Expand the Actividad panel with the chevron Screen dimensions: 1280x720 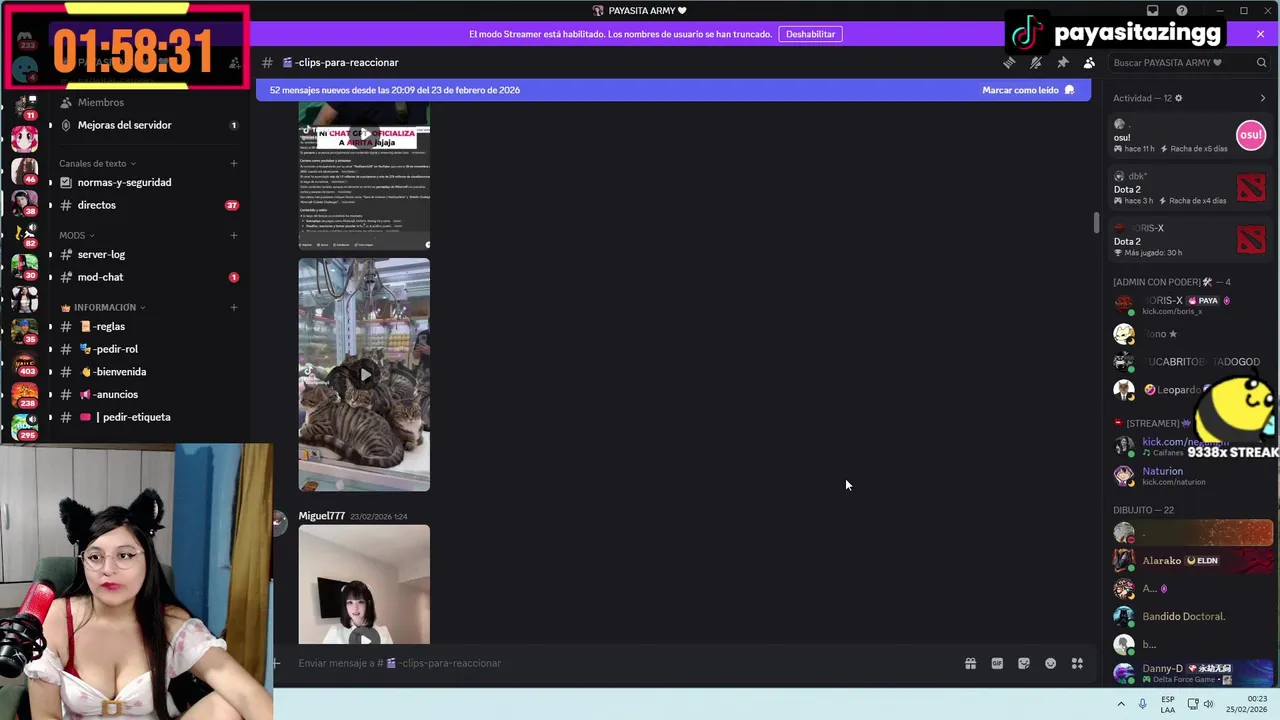[1262, 98]
